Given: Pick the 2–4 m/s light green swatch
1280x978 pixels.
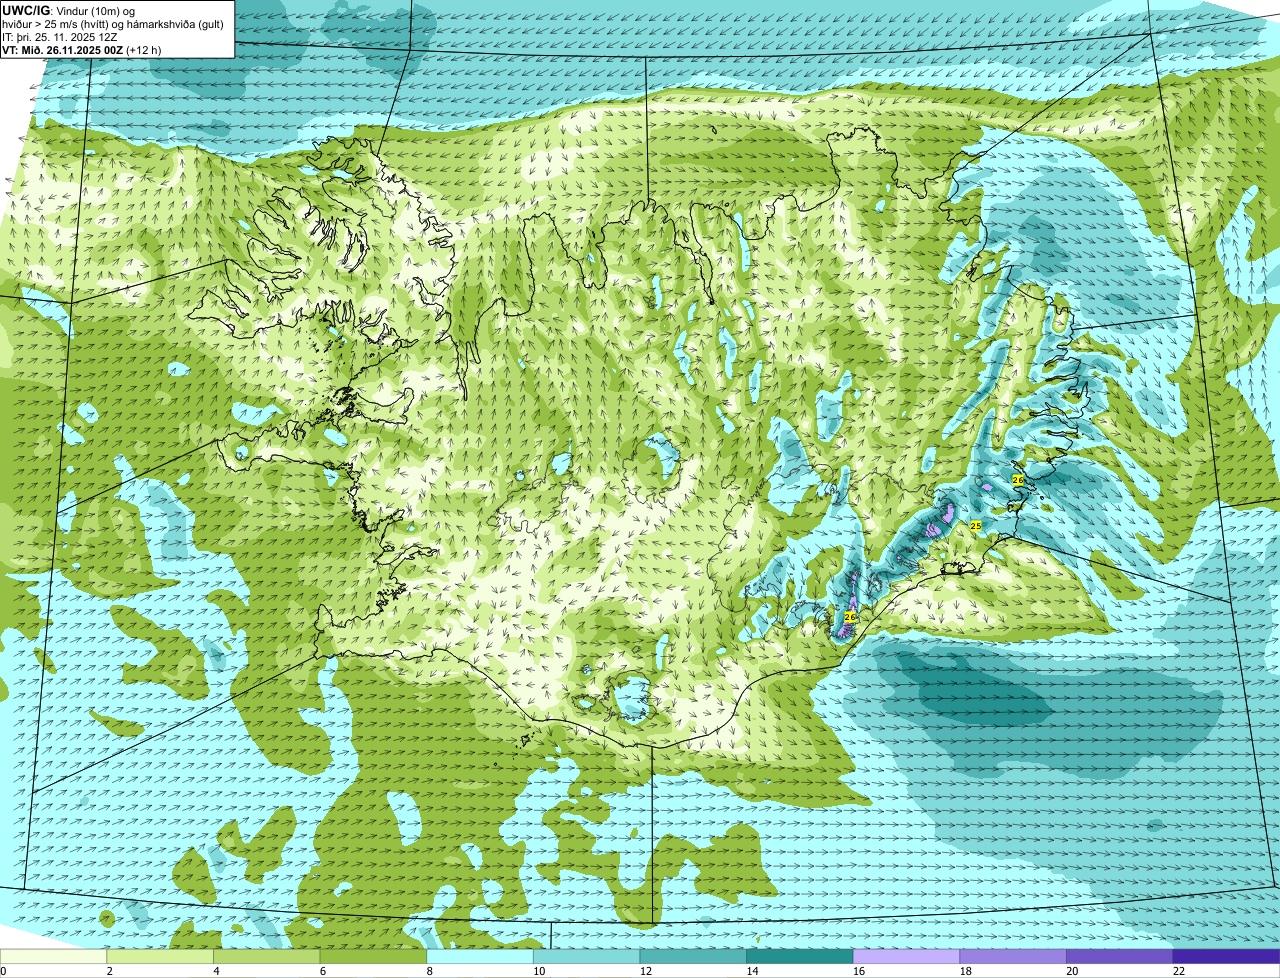Looking at the screenshot, I should point(160,956).
